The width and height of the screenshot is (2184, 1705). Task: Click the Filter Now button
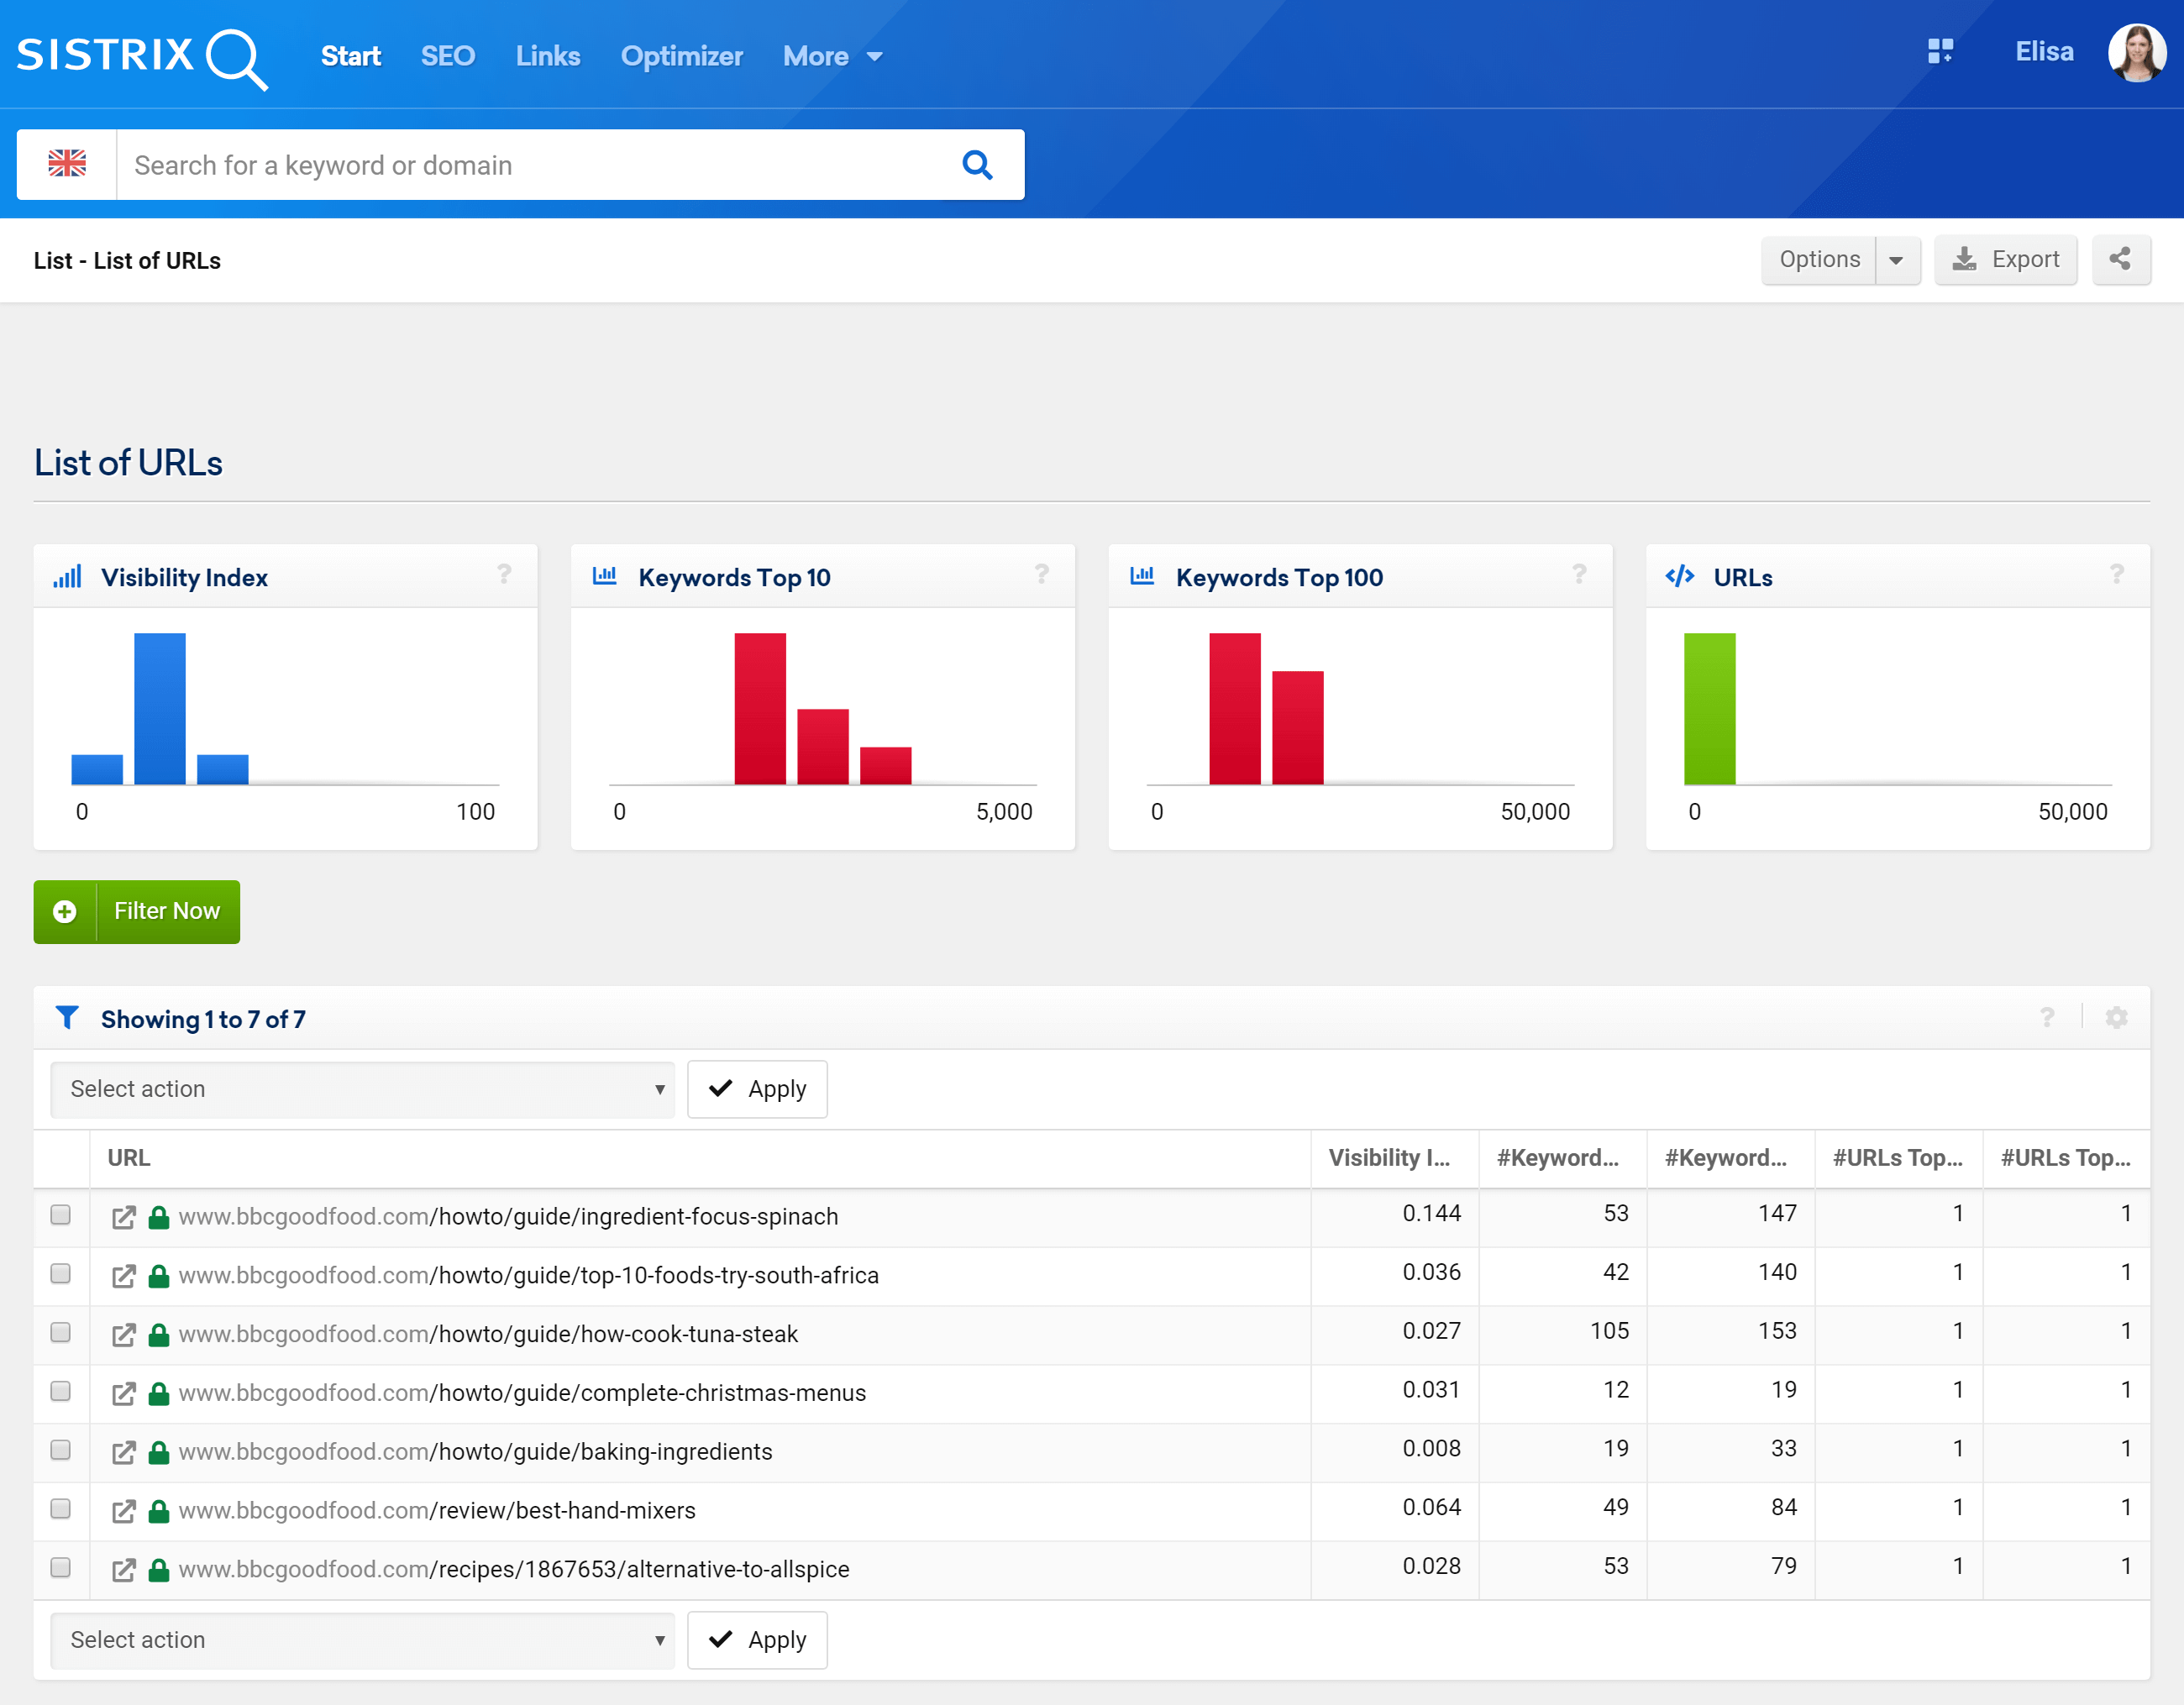pyautogui.click(x=137, y=912)
